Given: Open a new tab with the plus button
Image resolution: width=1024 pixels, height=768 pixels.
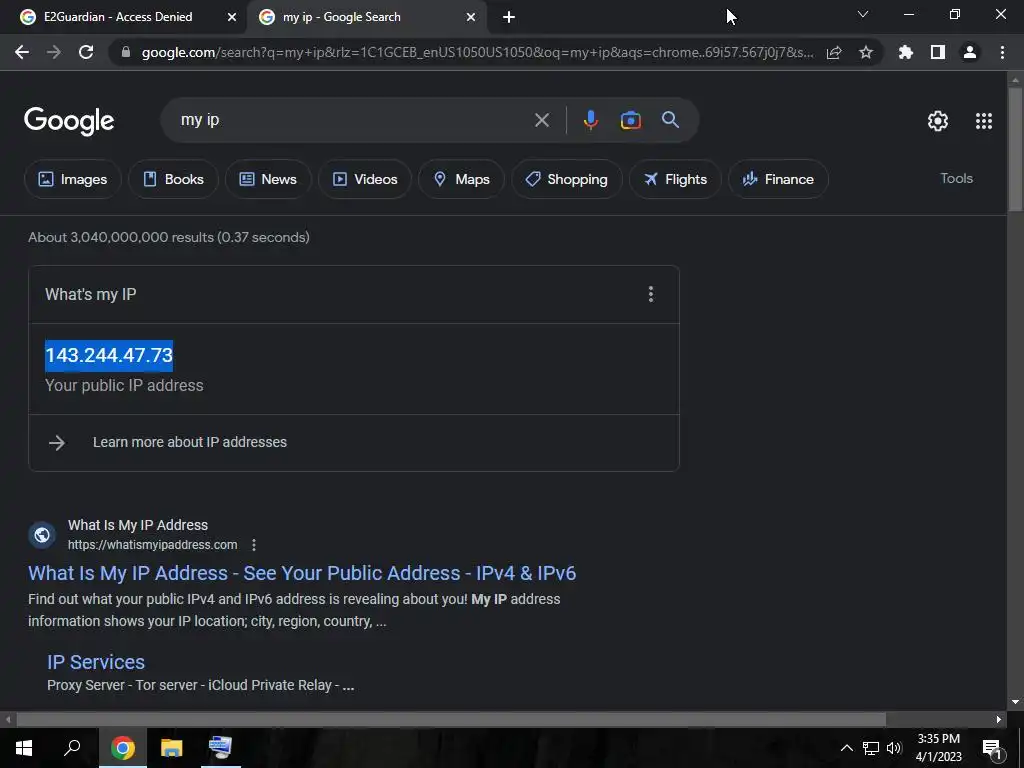Looking at the screenshot, I should click(x=509, y=17).
